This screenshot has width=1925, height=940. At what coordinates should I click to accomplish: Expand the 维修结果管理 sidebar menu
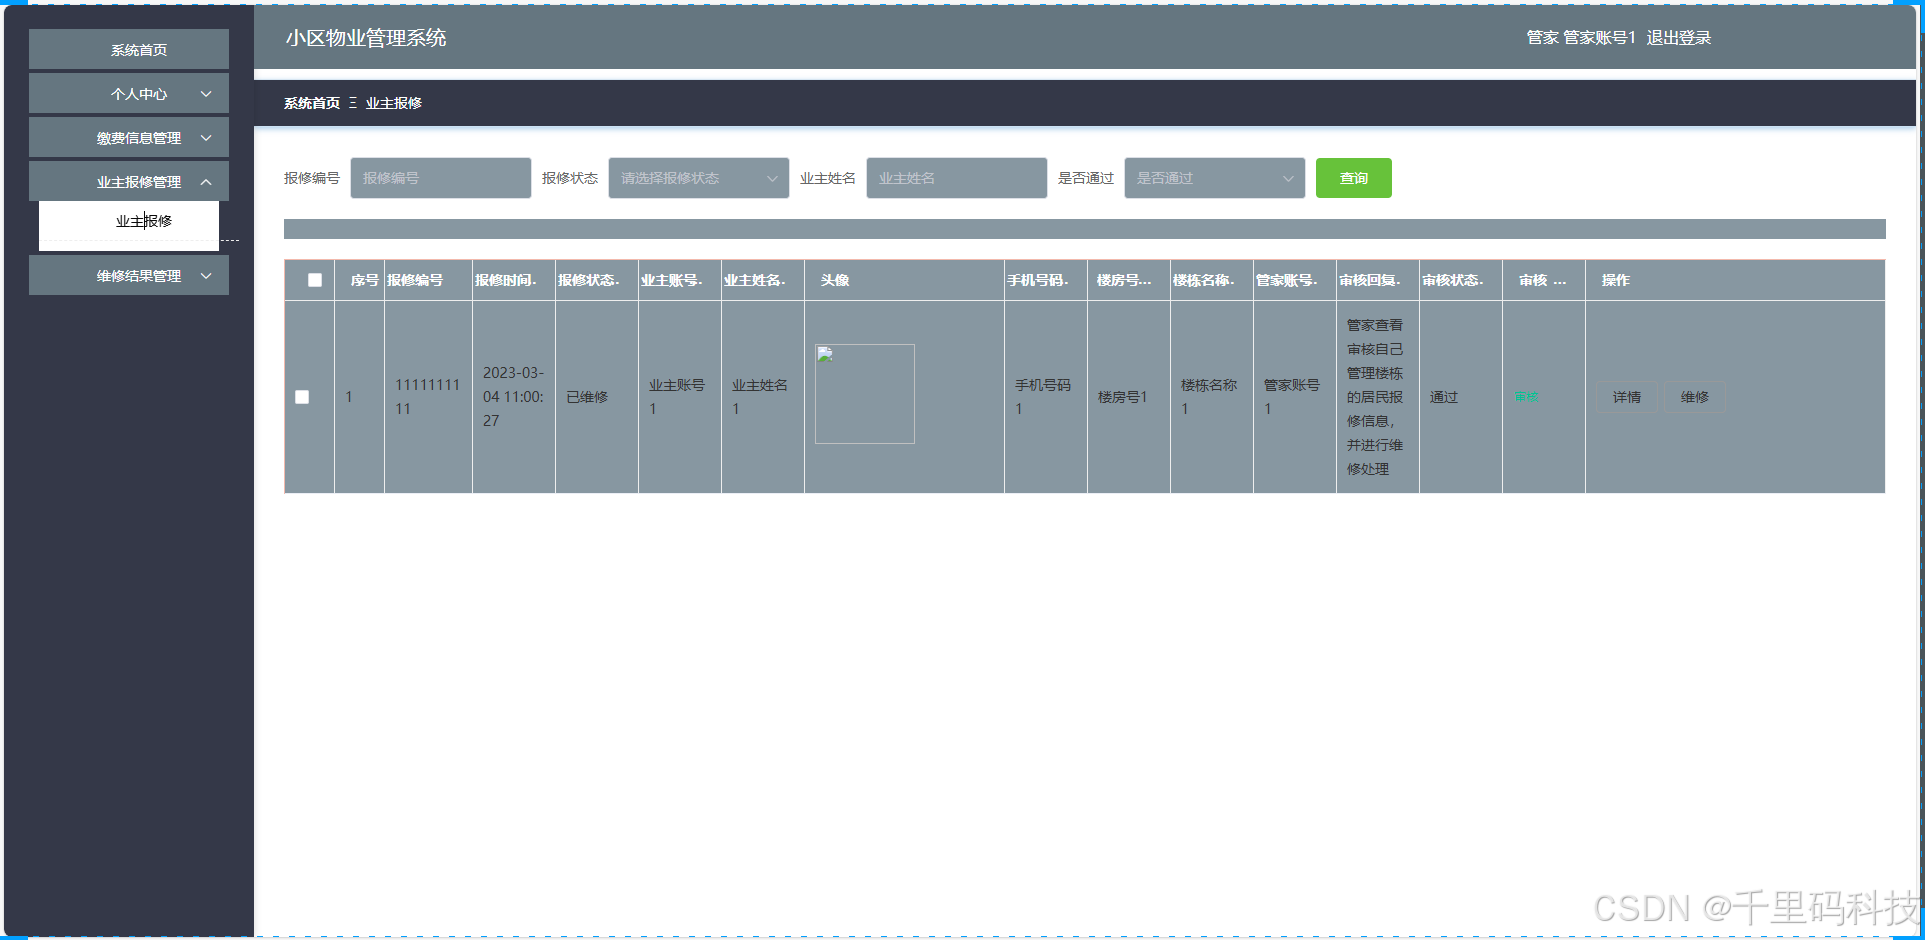click(x=129, y=276)
